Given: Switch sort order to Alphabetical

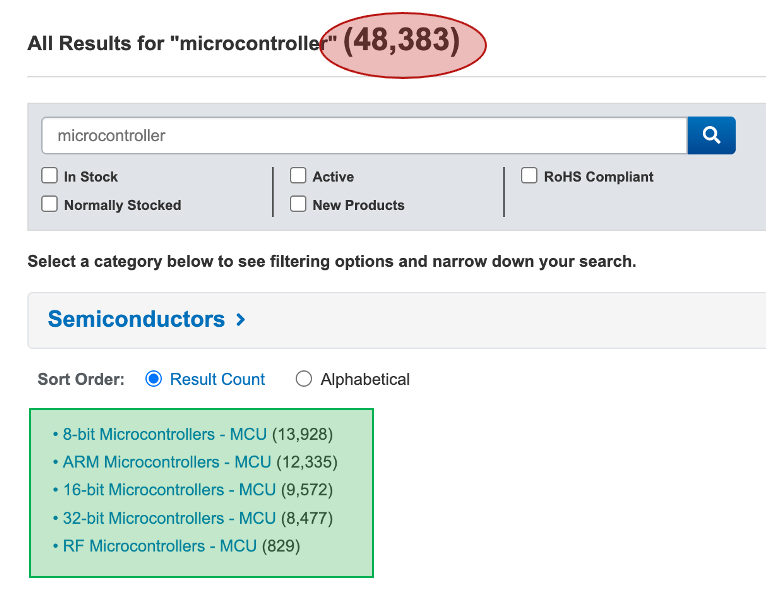Looking at the screenshot, I should [304, 379].
